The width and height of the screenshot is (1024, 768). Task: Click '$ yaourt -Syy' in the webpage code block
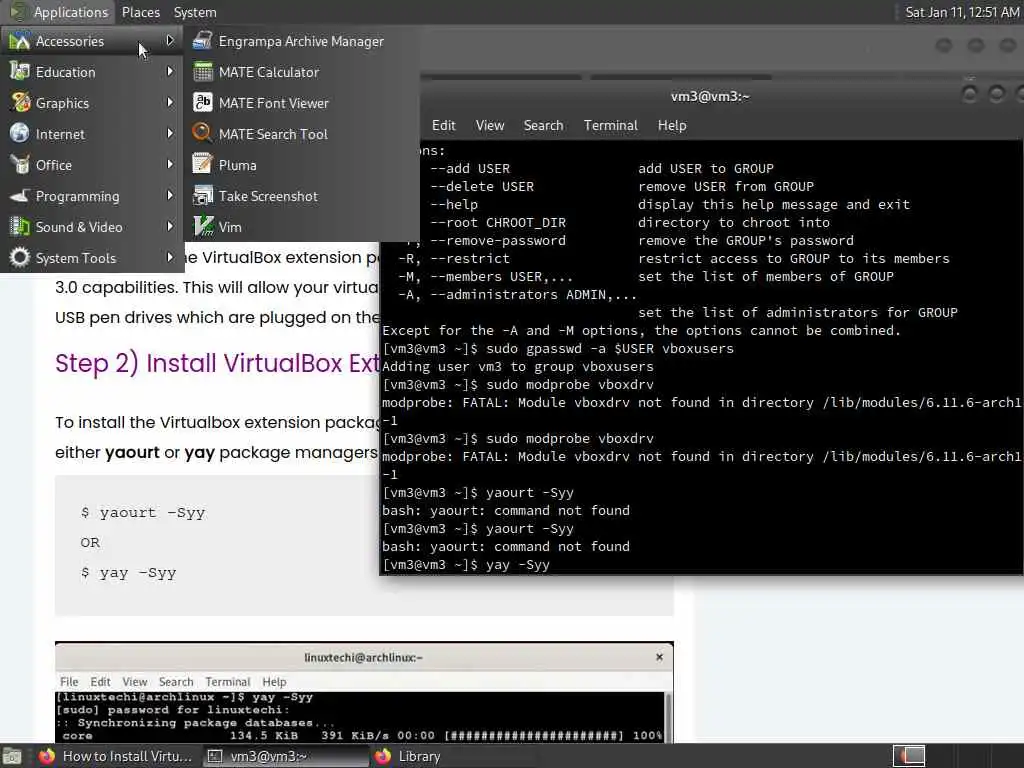click(x=143, y=513)
